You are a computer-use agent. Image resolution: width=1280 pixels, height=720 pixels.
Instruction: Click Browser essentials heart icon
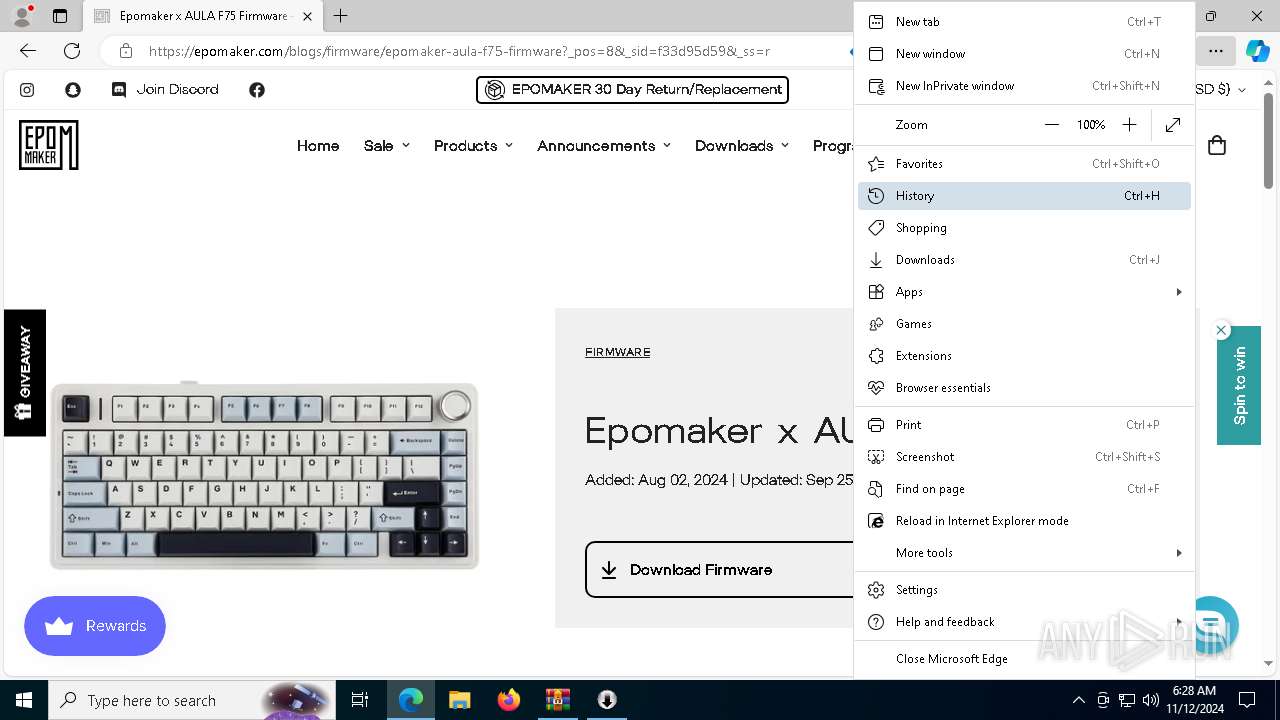point(876,388)
